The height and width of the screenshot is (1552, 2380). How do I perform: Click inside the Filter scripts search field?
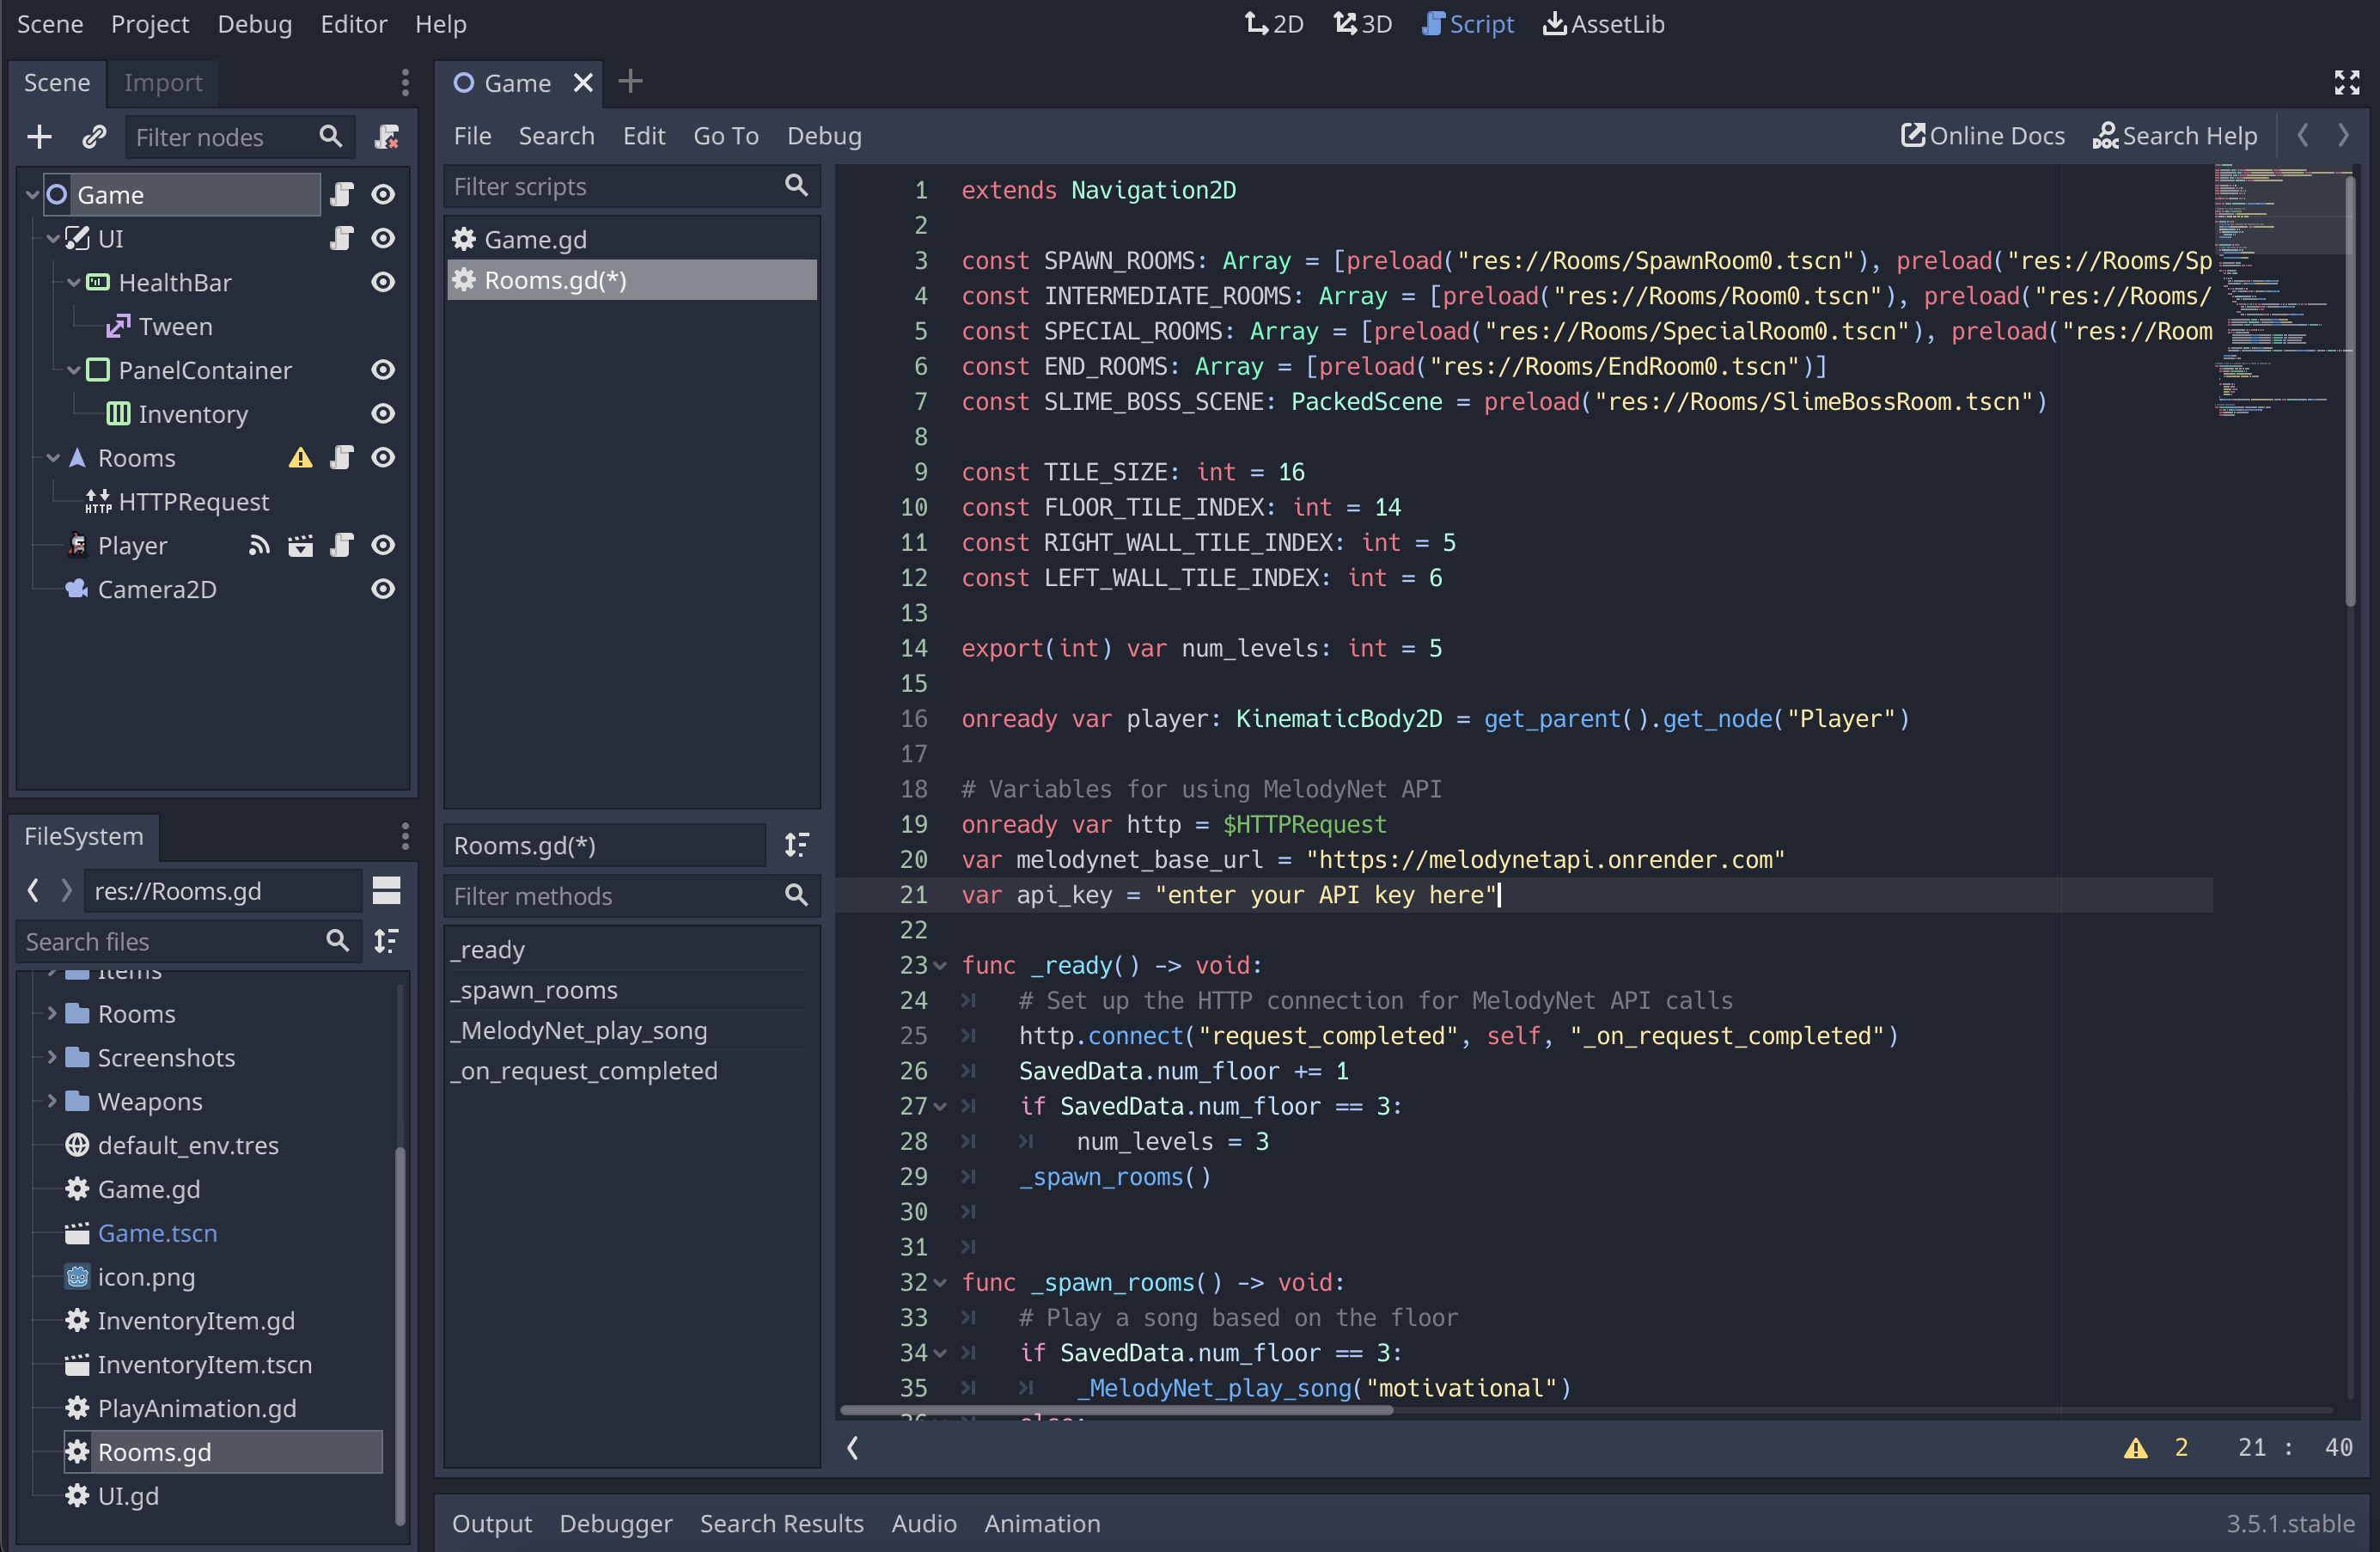pos(620,186)
